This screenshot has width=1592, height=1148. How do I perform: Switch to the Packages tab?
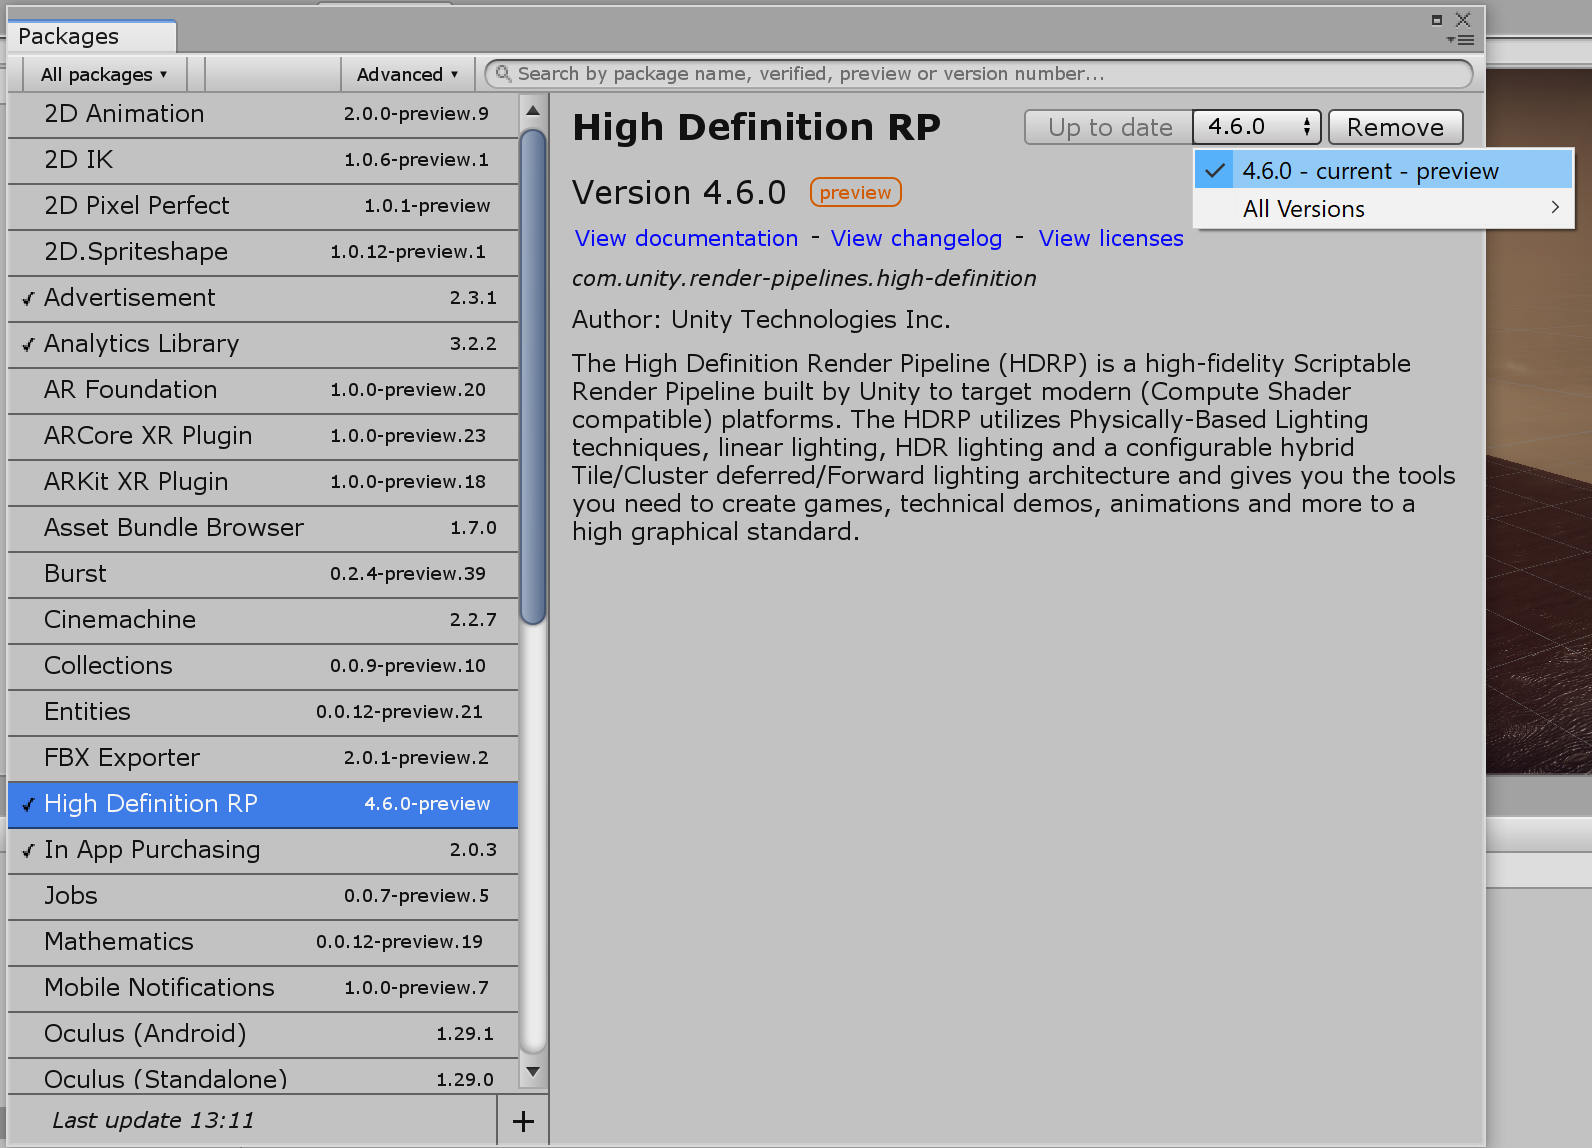[x=92, y=36]
